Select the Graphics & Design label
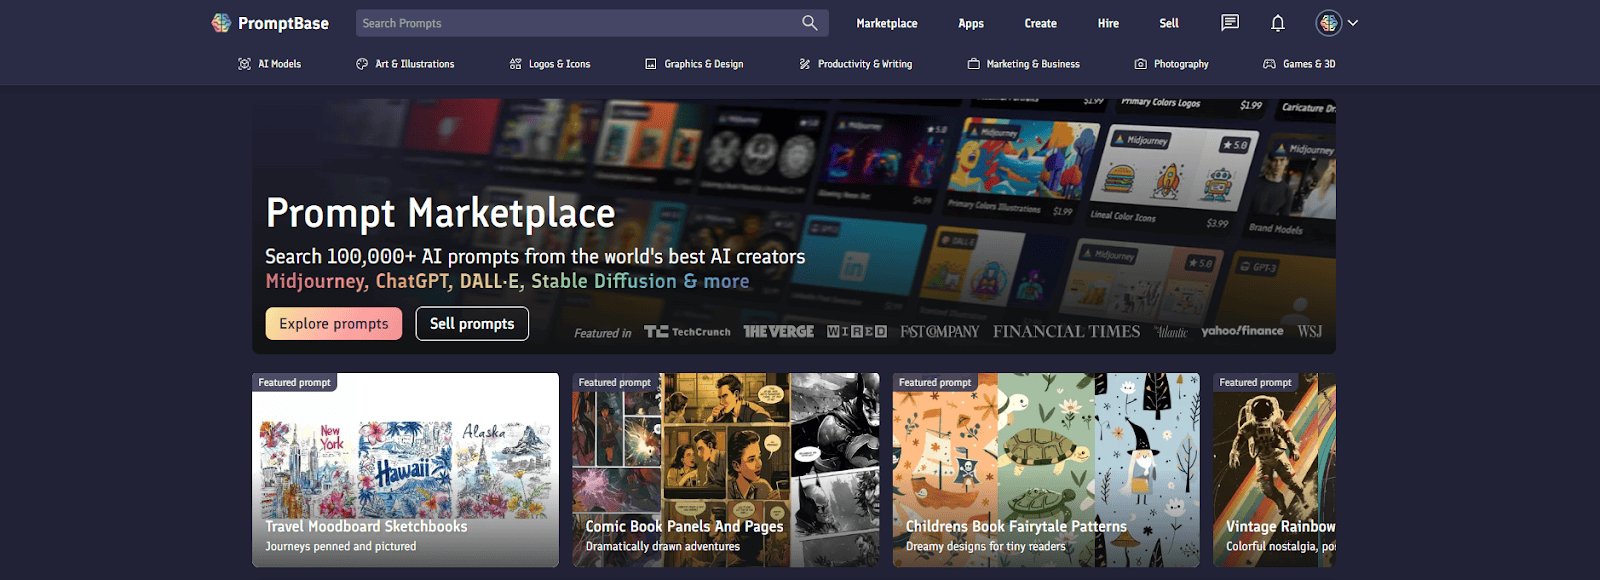1600x580 pixels. pyautogui.click(x=704, y=64)
